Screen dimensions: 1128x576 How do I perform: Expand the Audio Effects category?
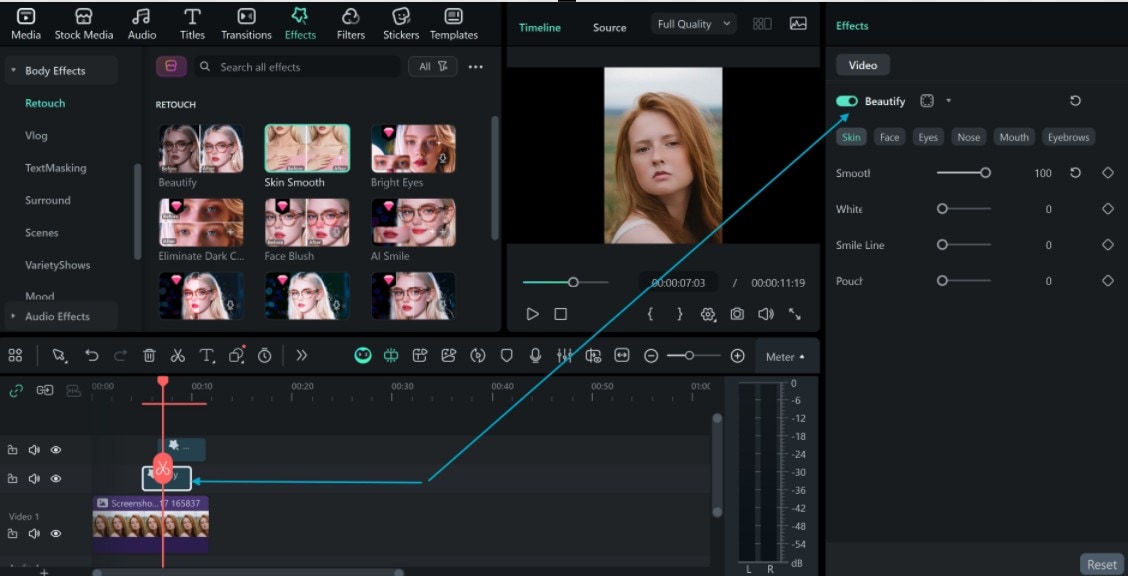(x=57, y=316)
